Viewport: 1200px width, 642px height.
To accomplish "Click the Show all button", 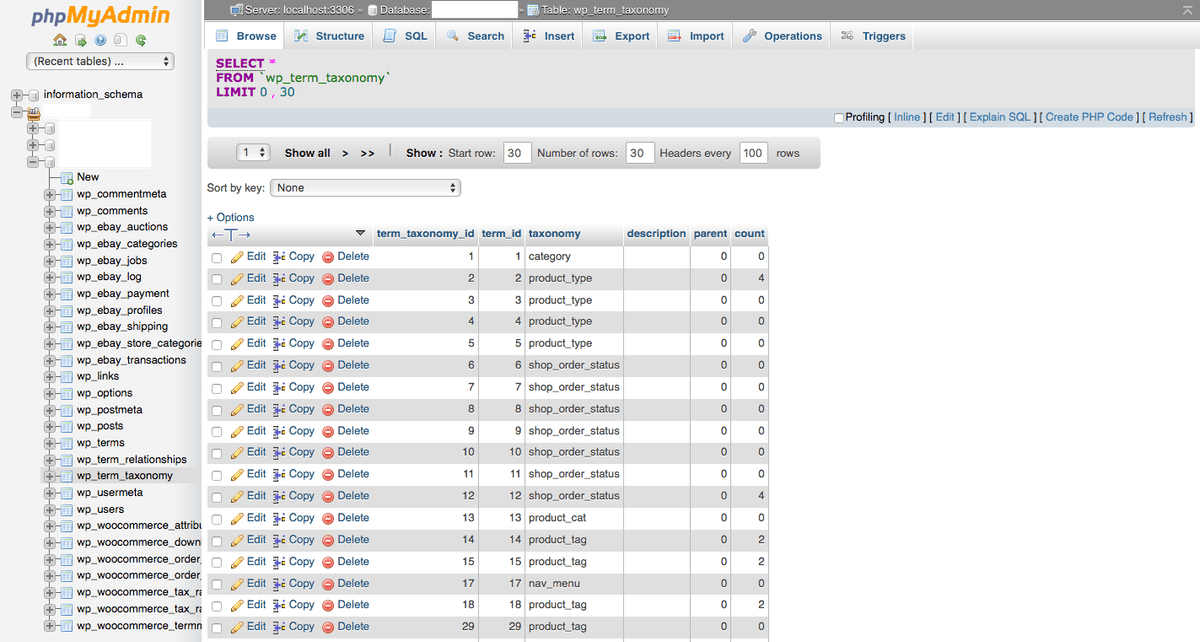I will tap(307, 153).
